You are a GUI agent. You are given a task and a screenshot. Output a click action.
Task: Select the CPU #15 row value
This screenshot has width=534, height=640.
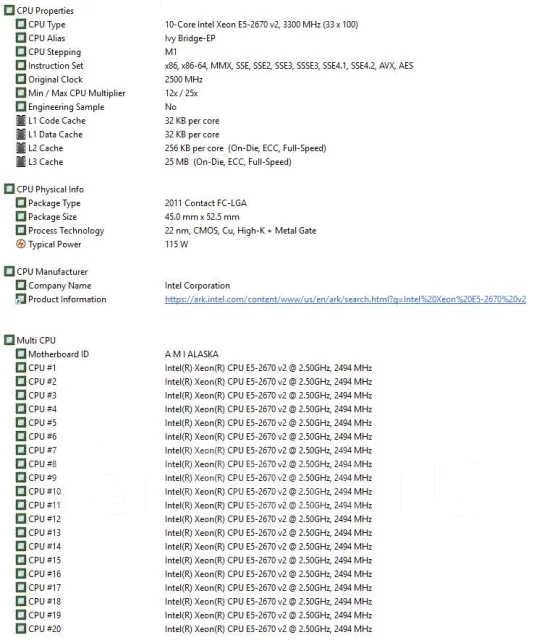268,560
